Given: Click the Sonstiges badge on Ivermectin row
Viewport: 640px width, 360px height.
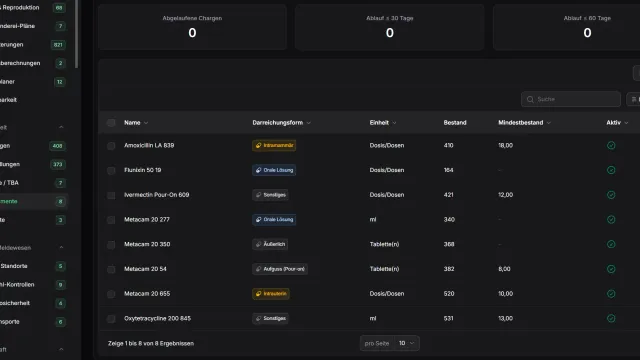Looking at the screenshot, I should pos(270,195).
